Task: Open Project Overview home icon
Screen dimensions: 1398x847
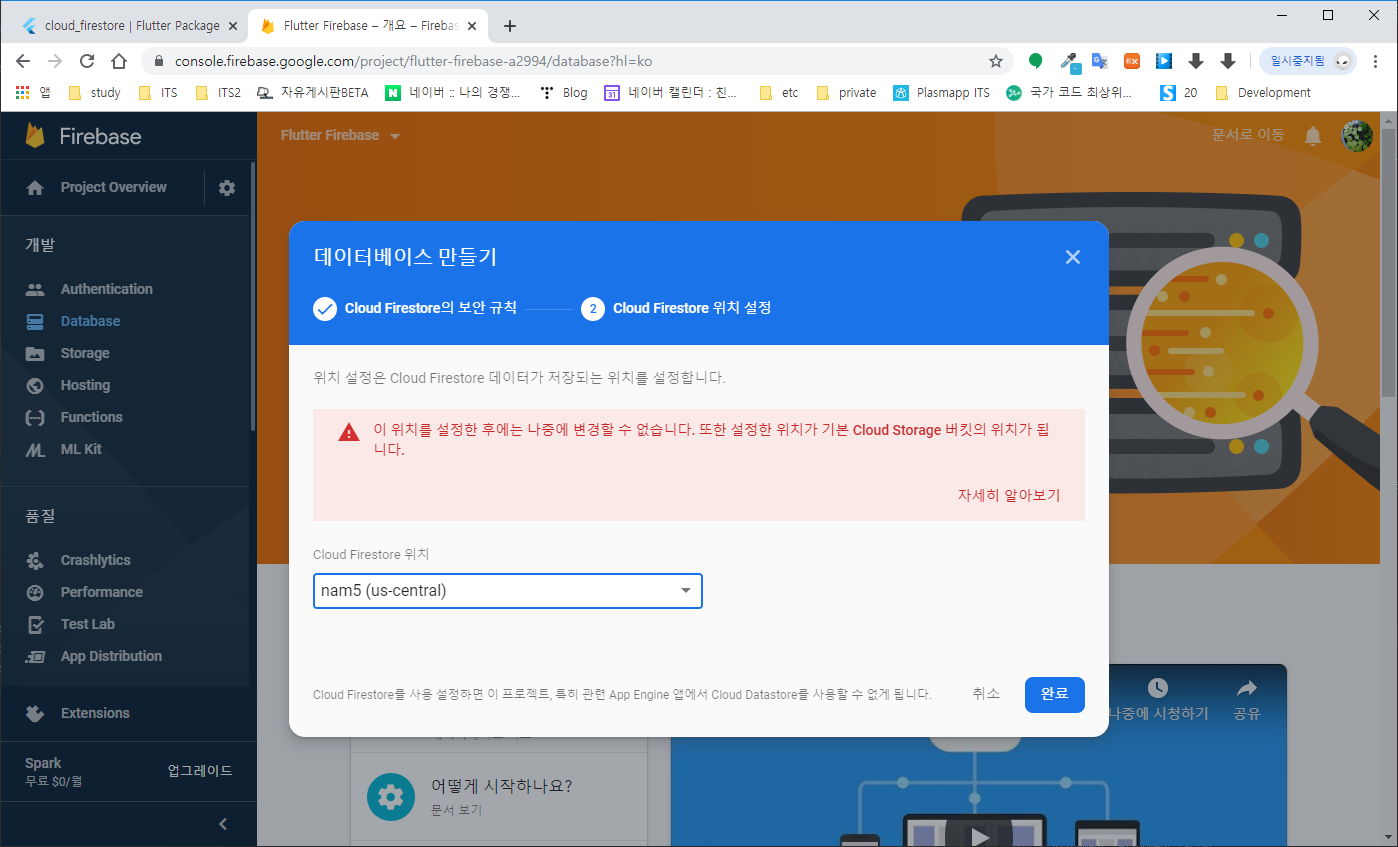Action: [x=35, y=187]
